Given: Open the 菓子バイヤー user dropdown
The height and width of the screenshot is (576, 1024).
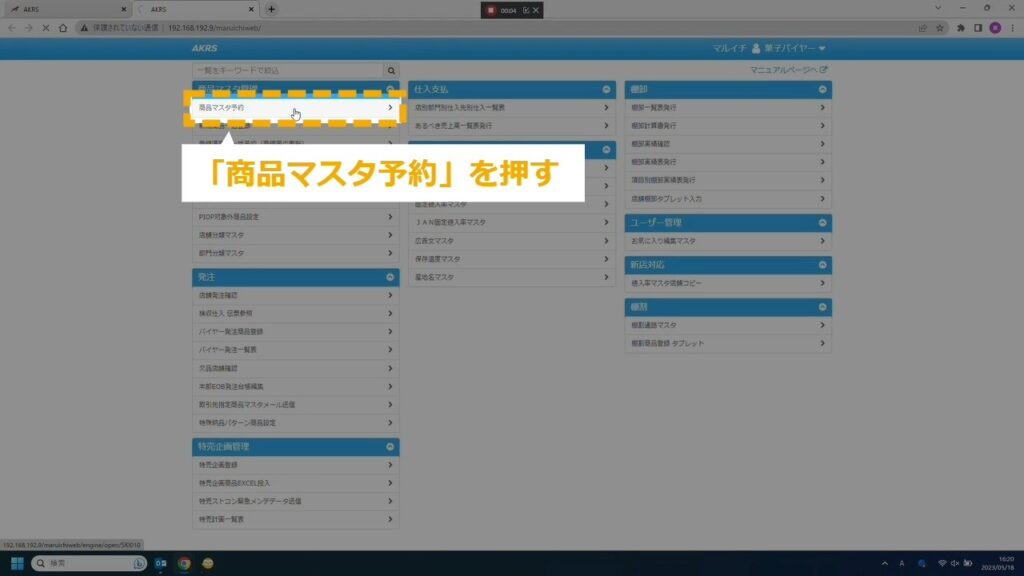Looking at the screenshot, I should pyautogui.click(x=788, y=48).
